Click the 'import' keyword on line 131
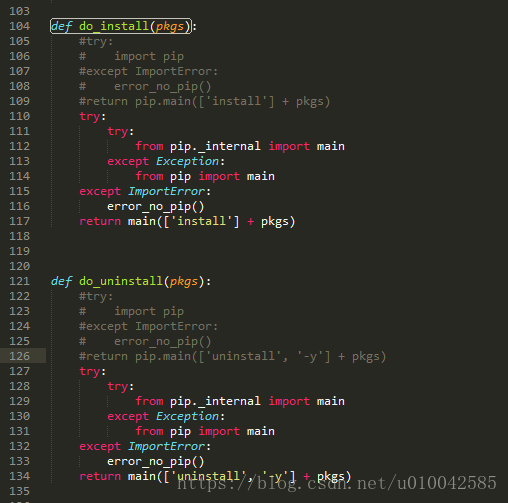Screen dimensions: 508x503 (219, 431)
